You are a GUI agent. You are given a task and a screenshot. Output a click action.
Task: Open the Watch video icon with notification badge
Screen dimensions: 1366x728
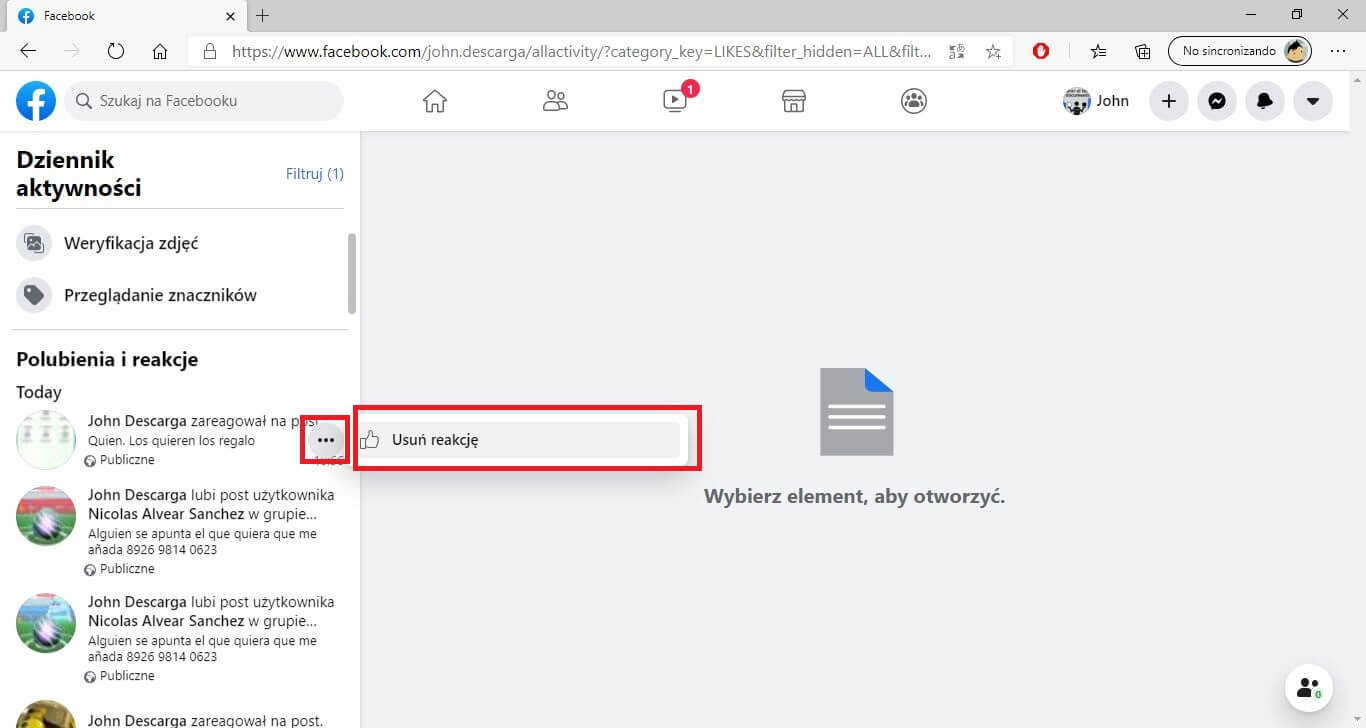coord(677,99)
